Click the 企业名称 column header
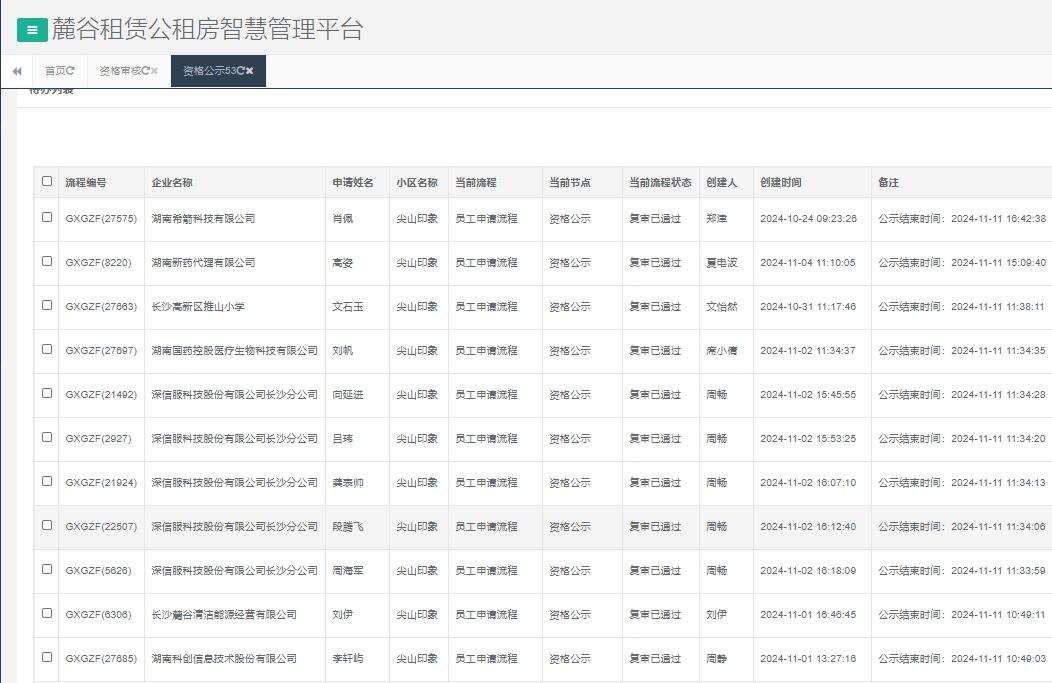Screen dimensions: 1052x683 point(172,182)
